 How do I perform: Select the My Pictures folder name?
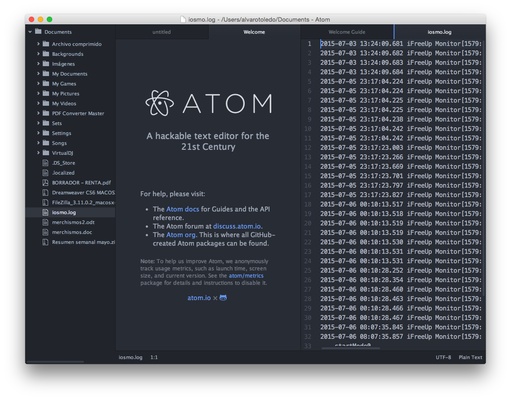coord(66,94)
